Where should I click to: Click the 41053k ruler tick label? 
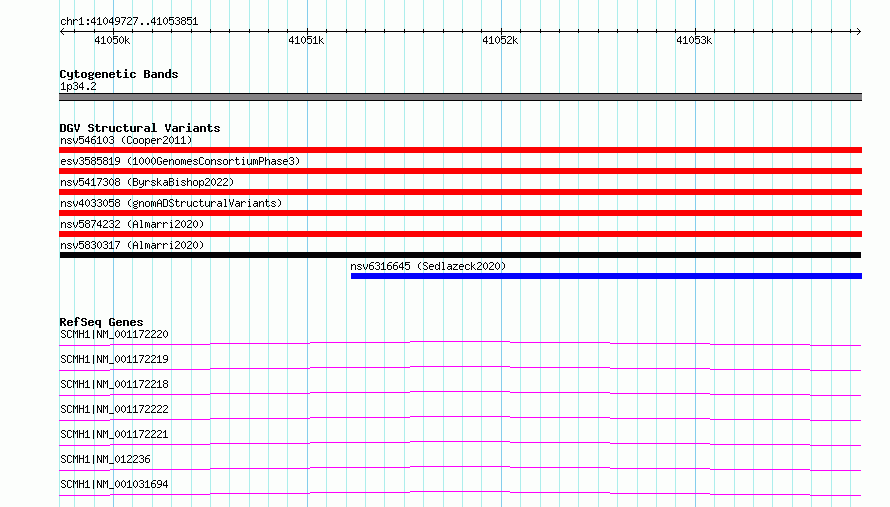(x=694, y=40)
